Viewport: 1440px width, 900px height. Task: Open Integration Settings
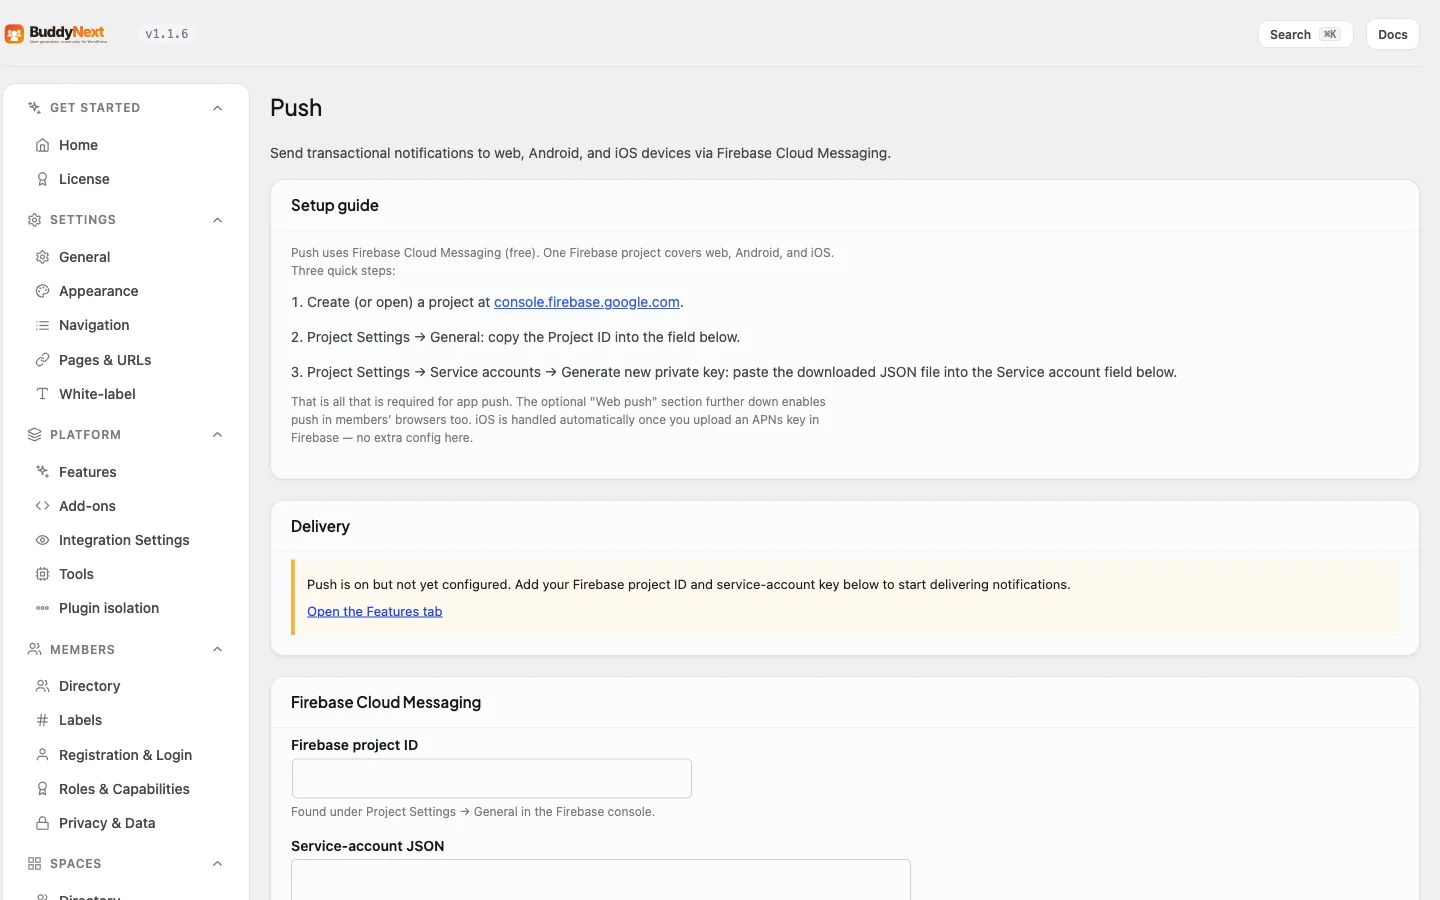(126, 540)
